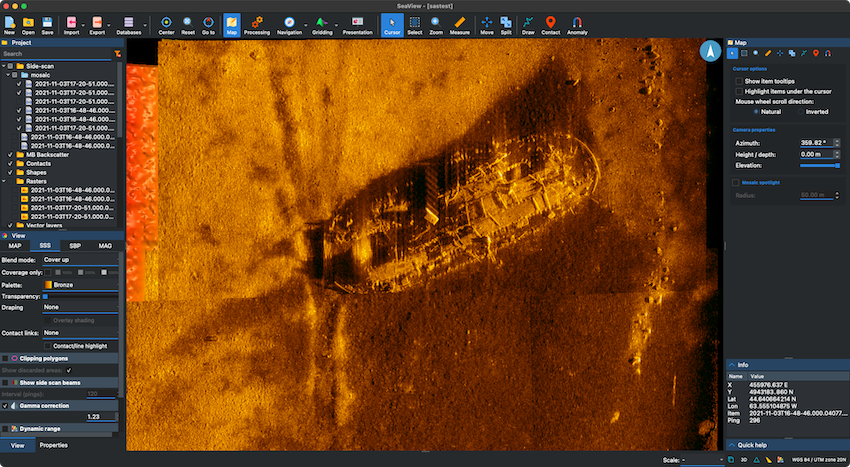Select the View bottom tab
Screen dimensions: 850x467
pos(17,445)
